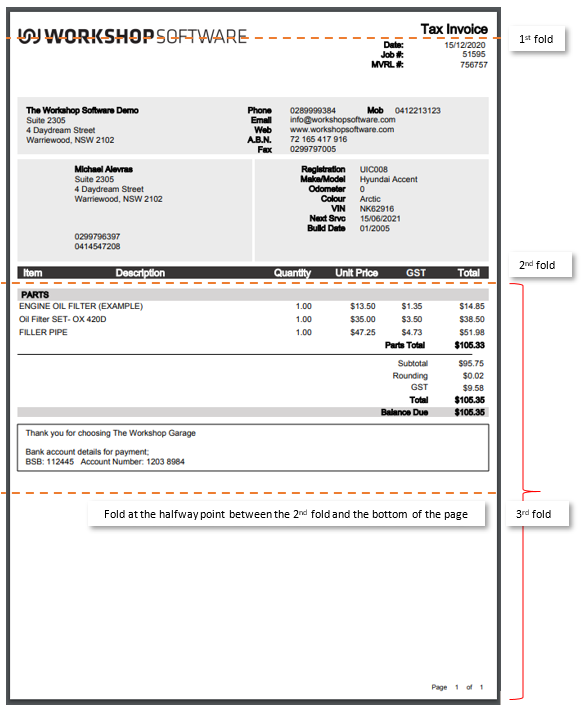588x716 pixels.
Task: Click mobile number 0412213123
Action: pyautogui.click(x=418, y=111)
